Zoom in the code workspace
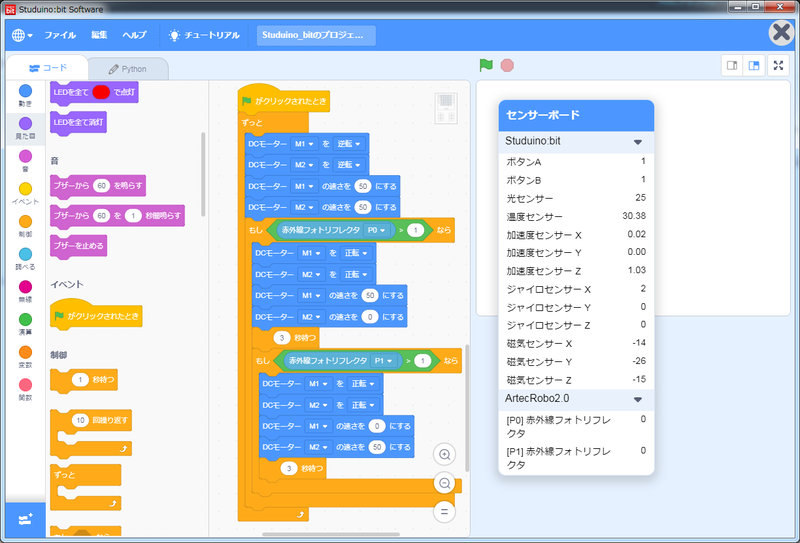Viewport: 800px width, 543px height. pos(444,454)
